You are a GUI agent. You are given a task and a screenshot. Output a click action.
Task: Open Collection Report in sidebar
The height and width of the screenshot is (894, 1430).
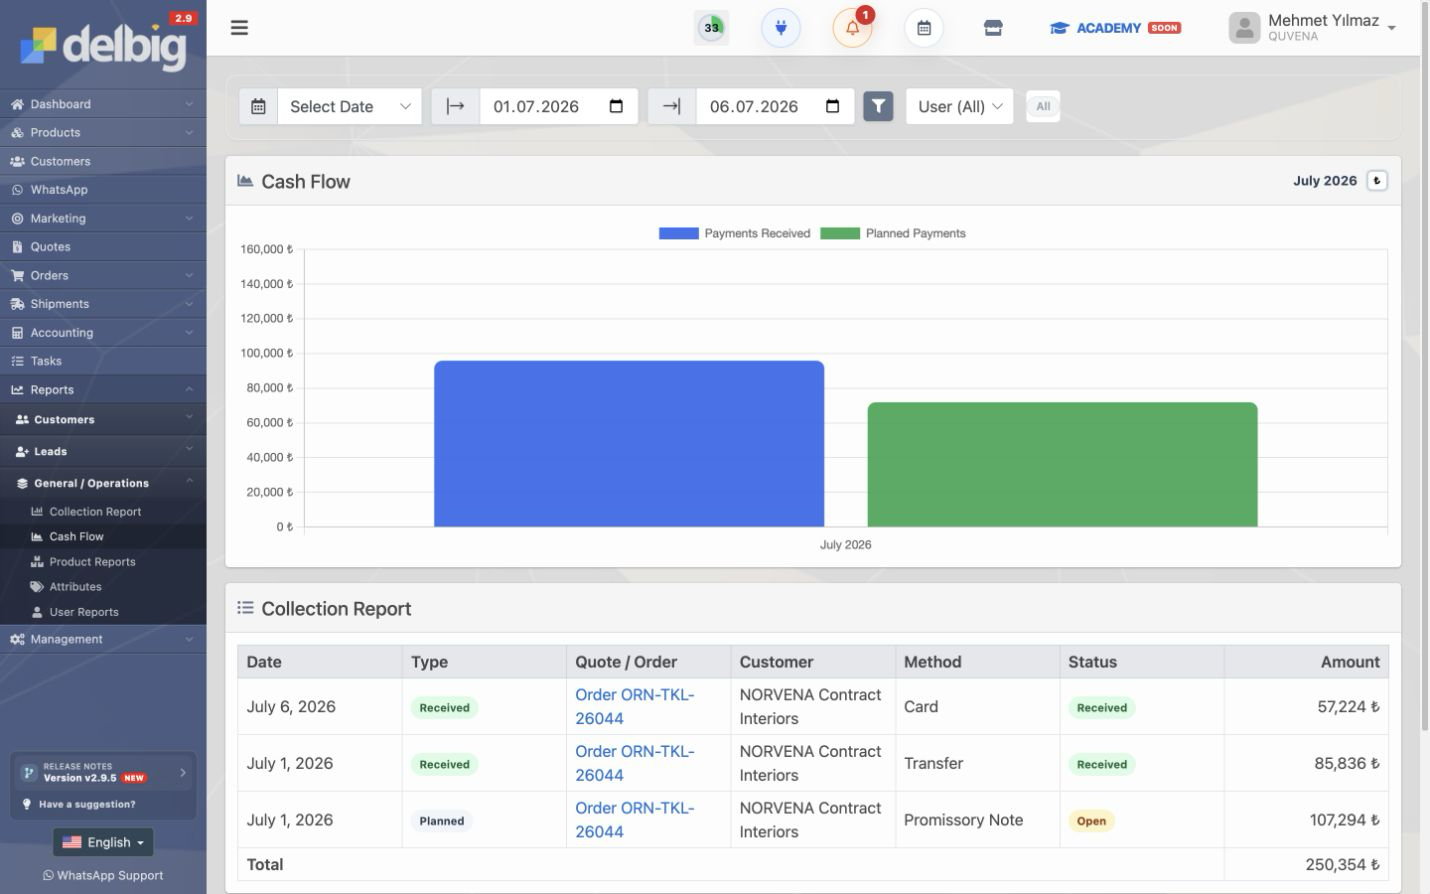tap(95, 511)
